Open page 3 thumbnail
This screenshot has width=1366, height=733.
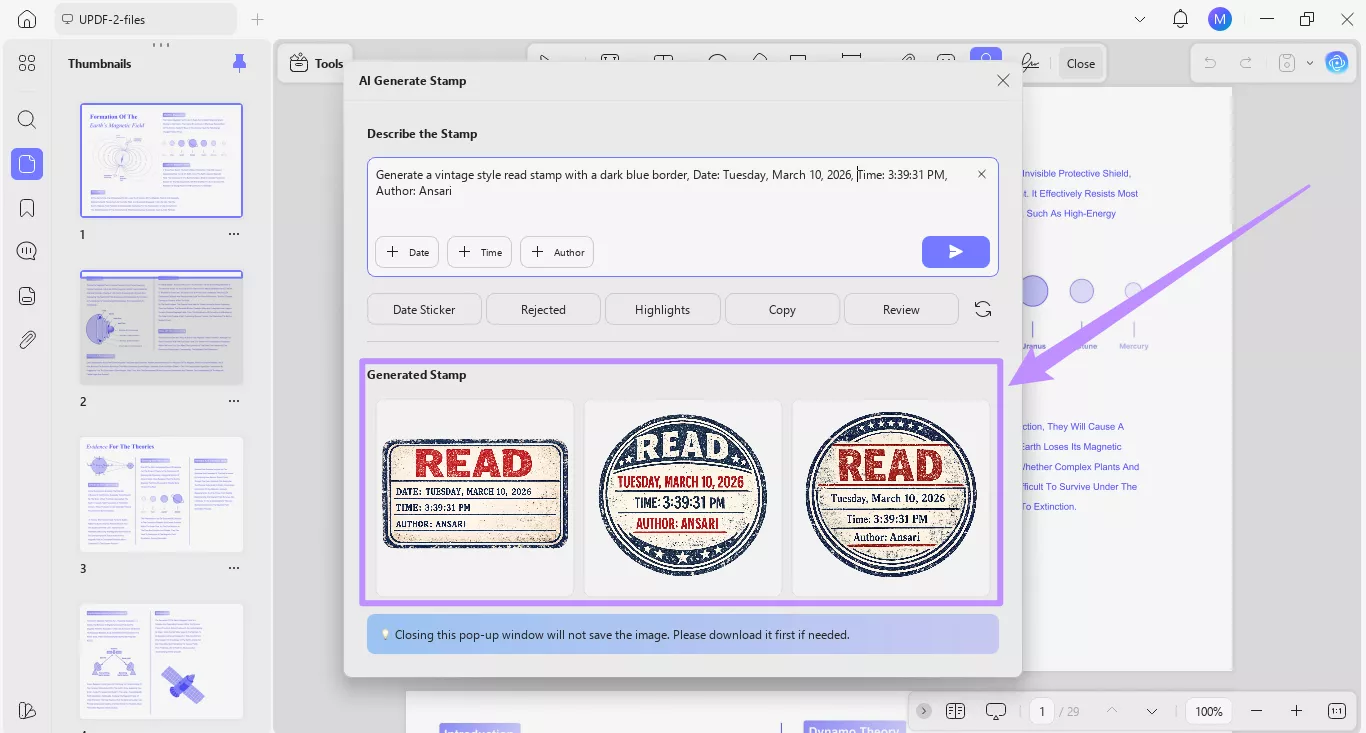pyautogui.click(x=161, y=494)
